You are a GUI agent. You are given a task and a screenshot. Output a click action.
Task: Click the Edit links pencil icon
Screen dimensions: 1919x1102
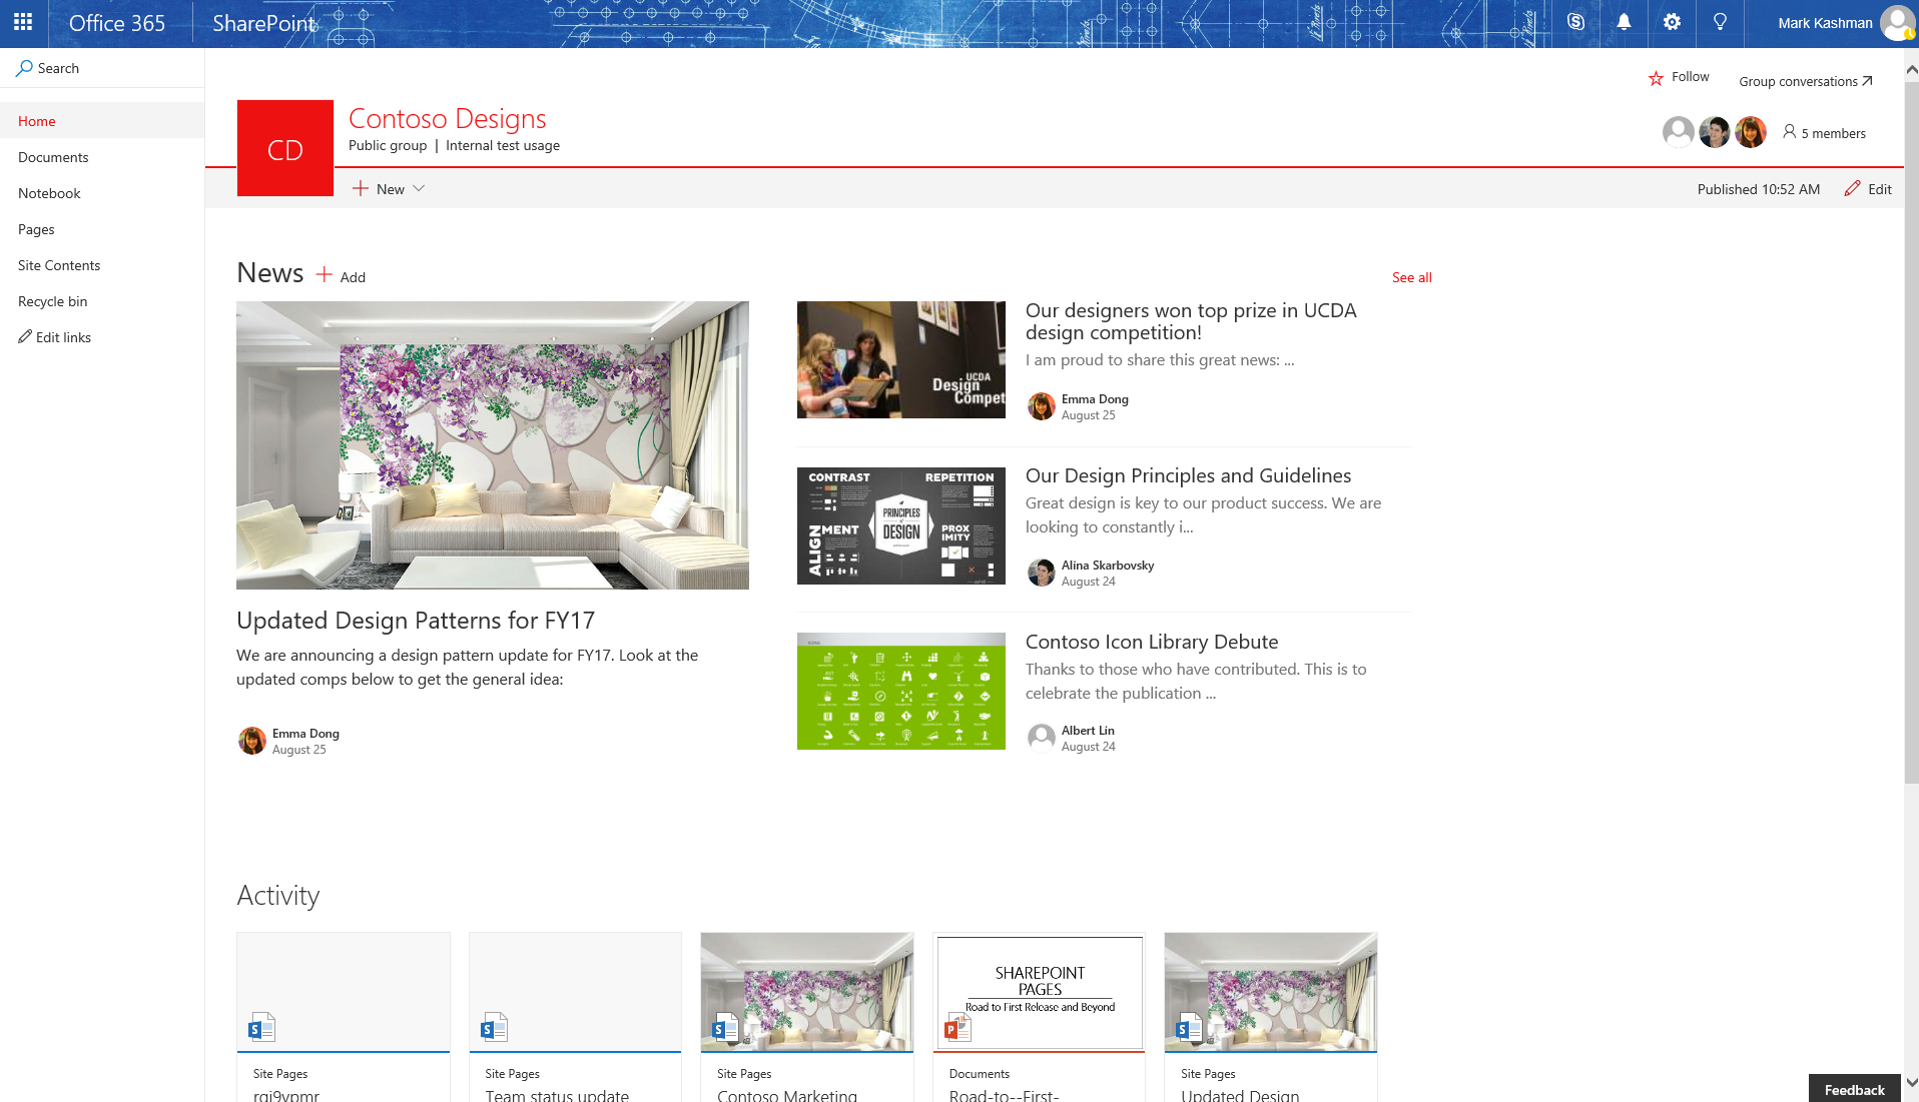coord(25,337)
